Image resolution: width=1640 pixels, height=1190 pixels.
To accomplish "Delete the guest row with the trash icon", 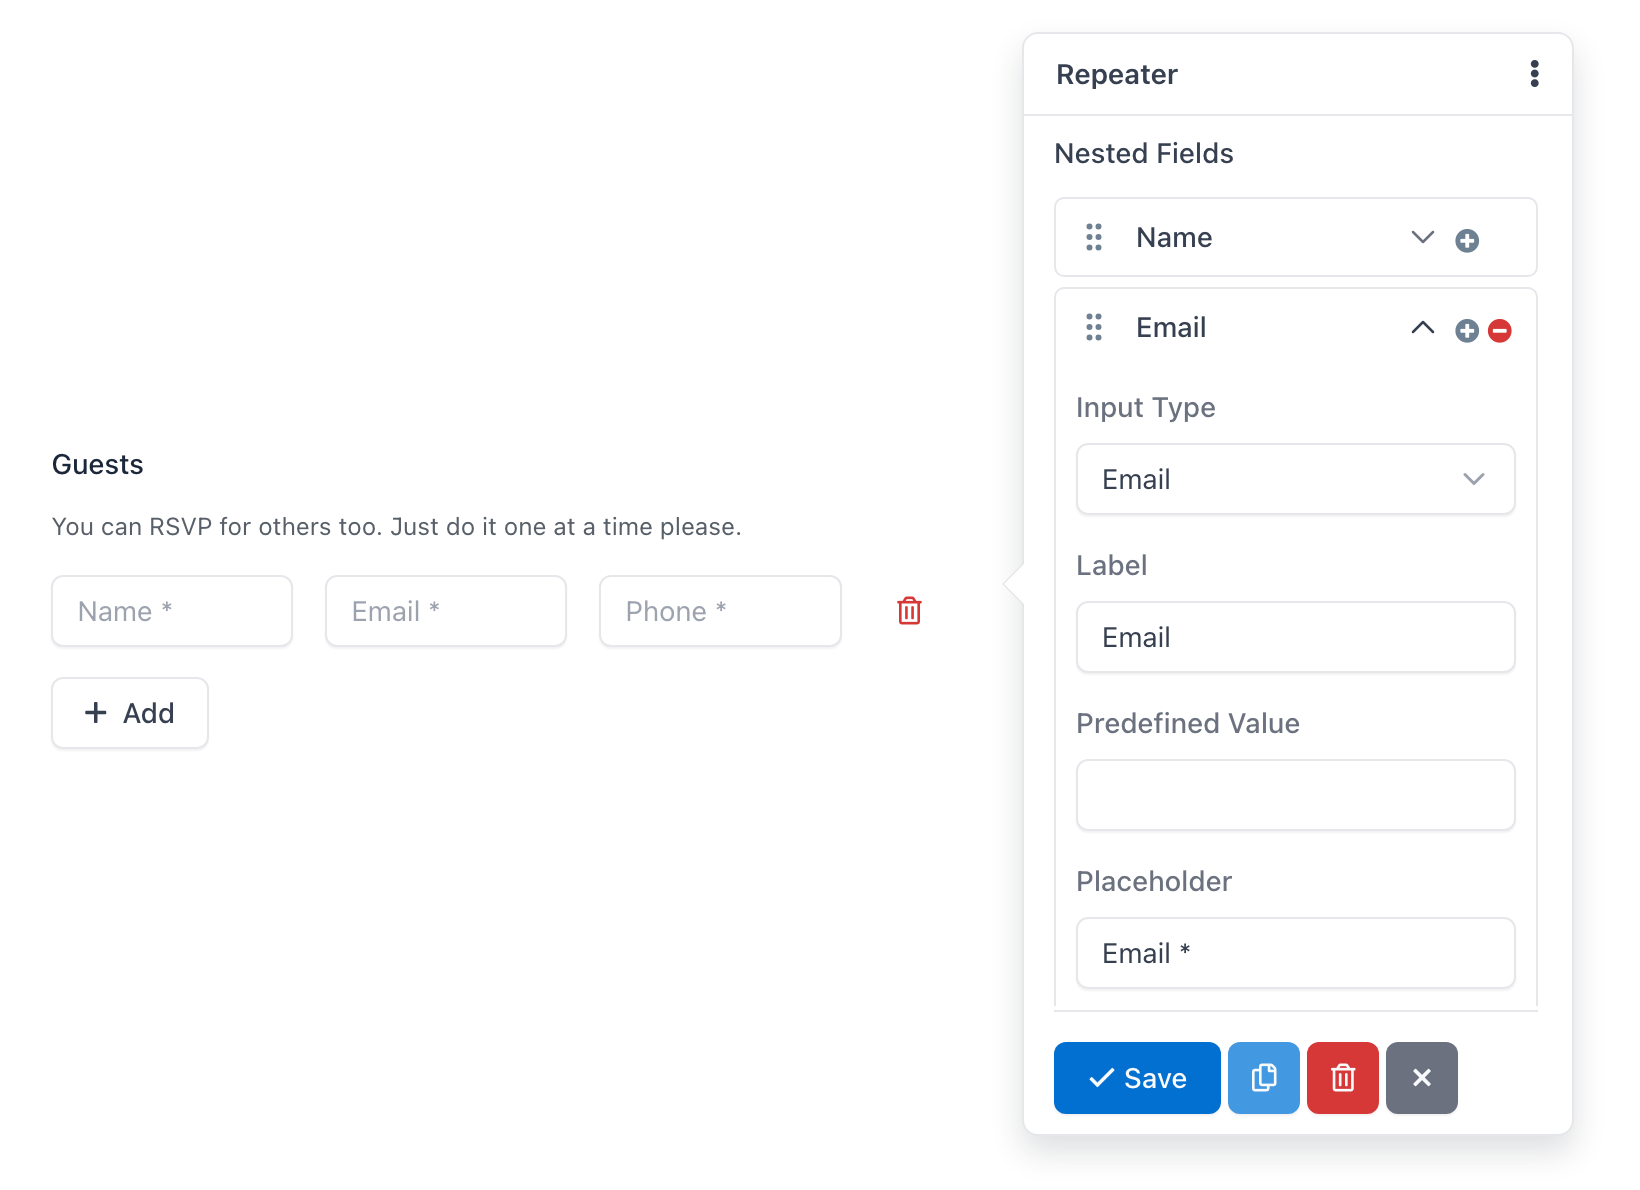I will coord(909,611).
